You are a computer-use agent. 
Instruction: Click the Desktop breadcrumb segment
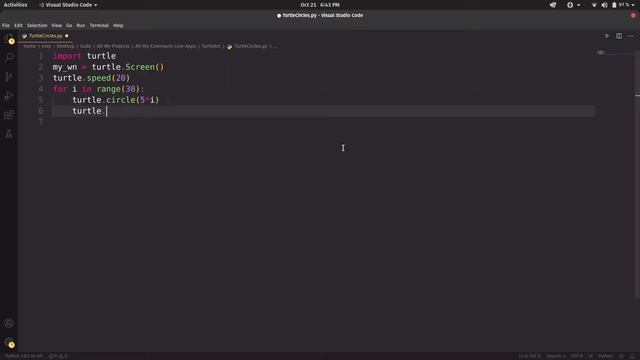(x=65, y=47)
